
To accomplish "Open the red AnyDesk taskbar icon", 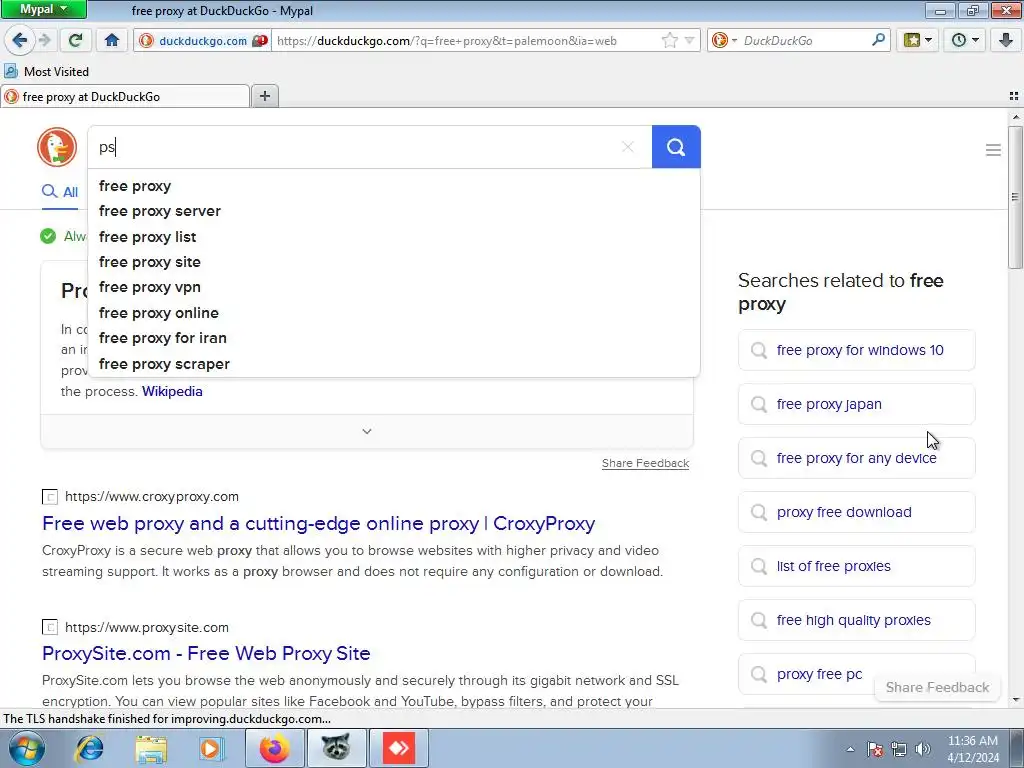I will [x=398, y=748].
